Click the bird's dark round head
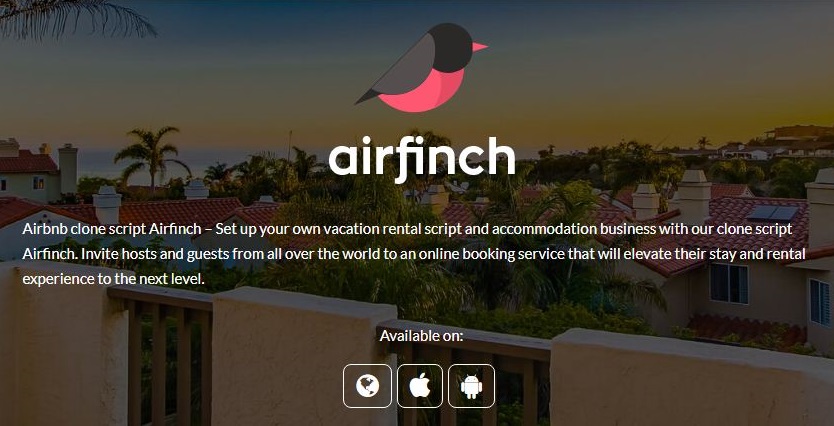The width and height of the screenshot is (834, 426). tap(450, 48)
